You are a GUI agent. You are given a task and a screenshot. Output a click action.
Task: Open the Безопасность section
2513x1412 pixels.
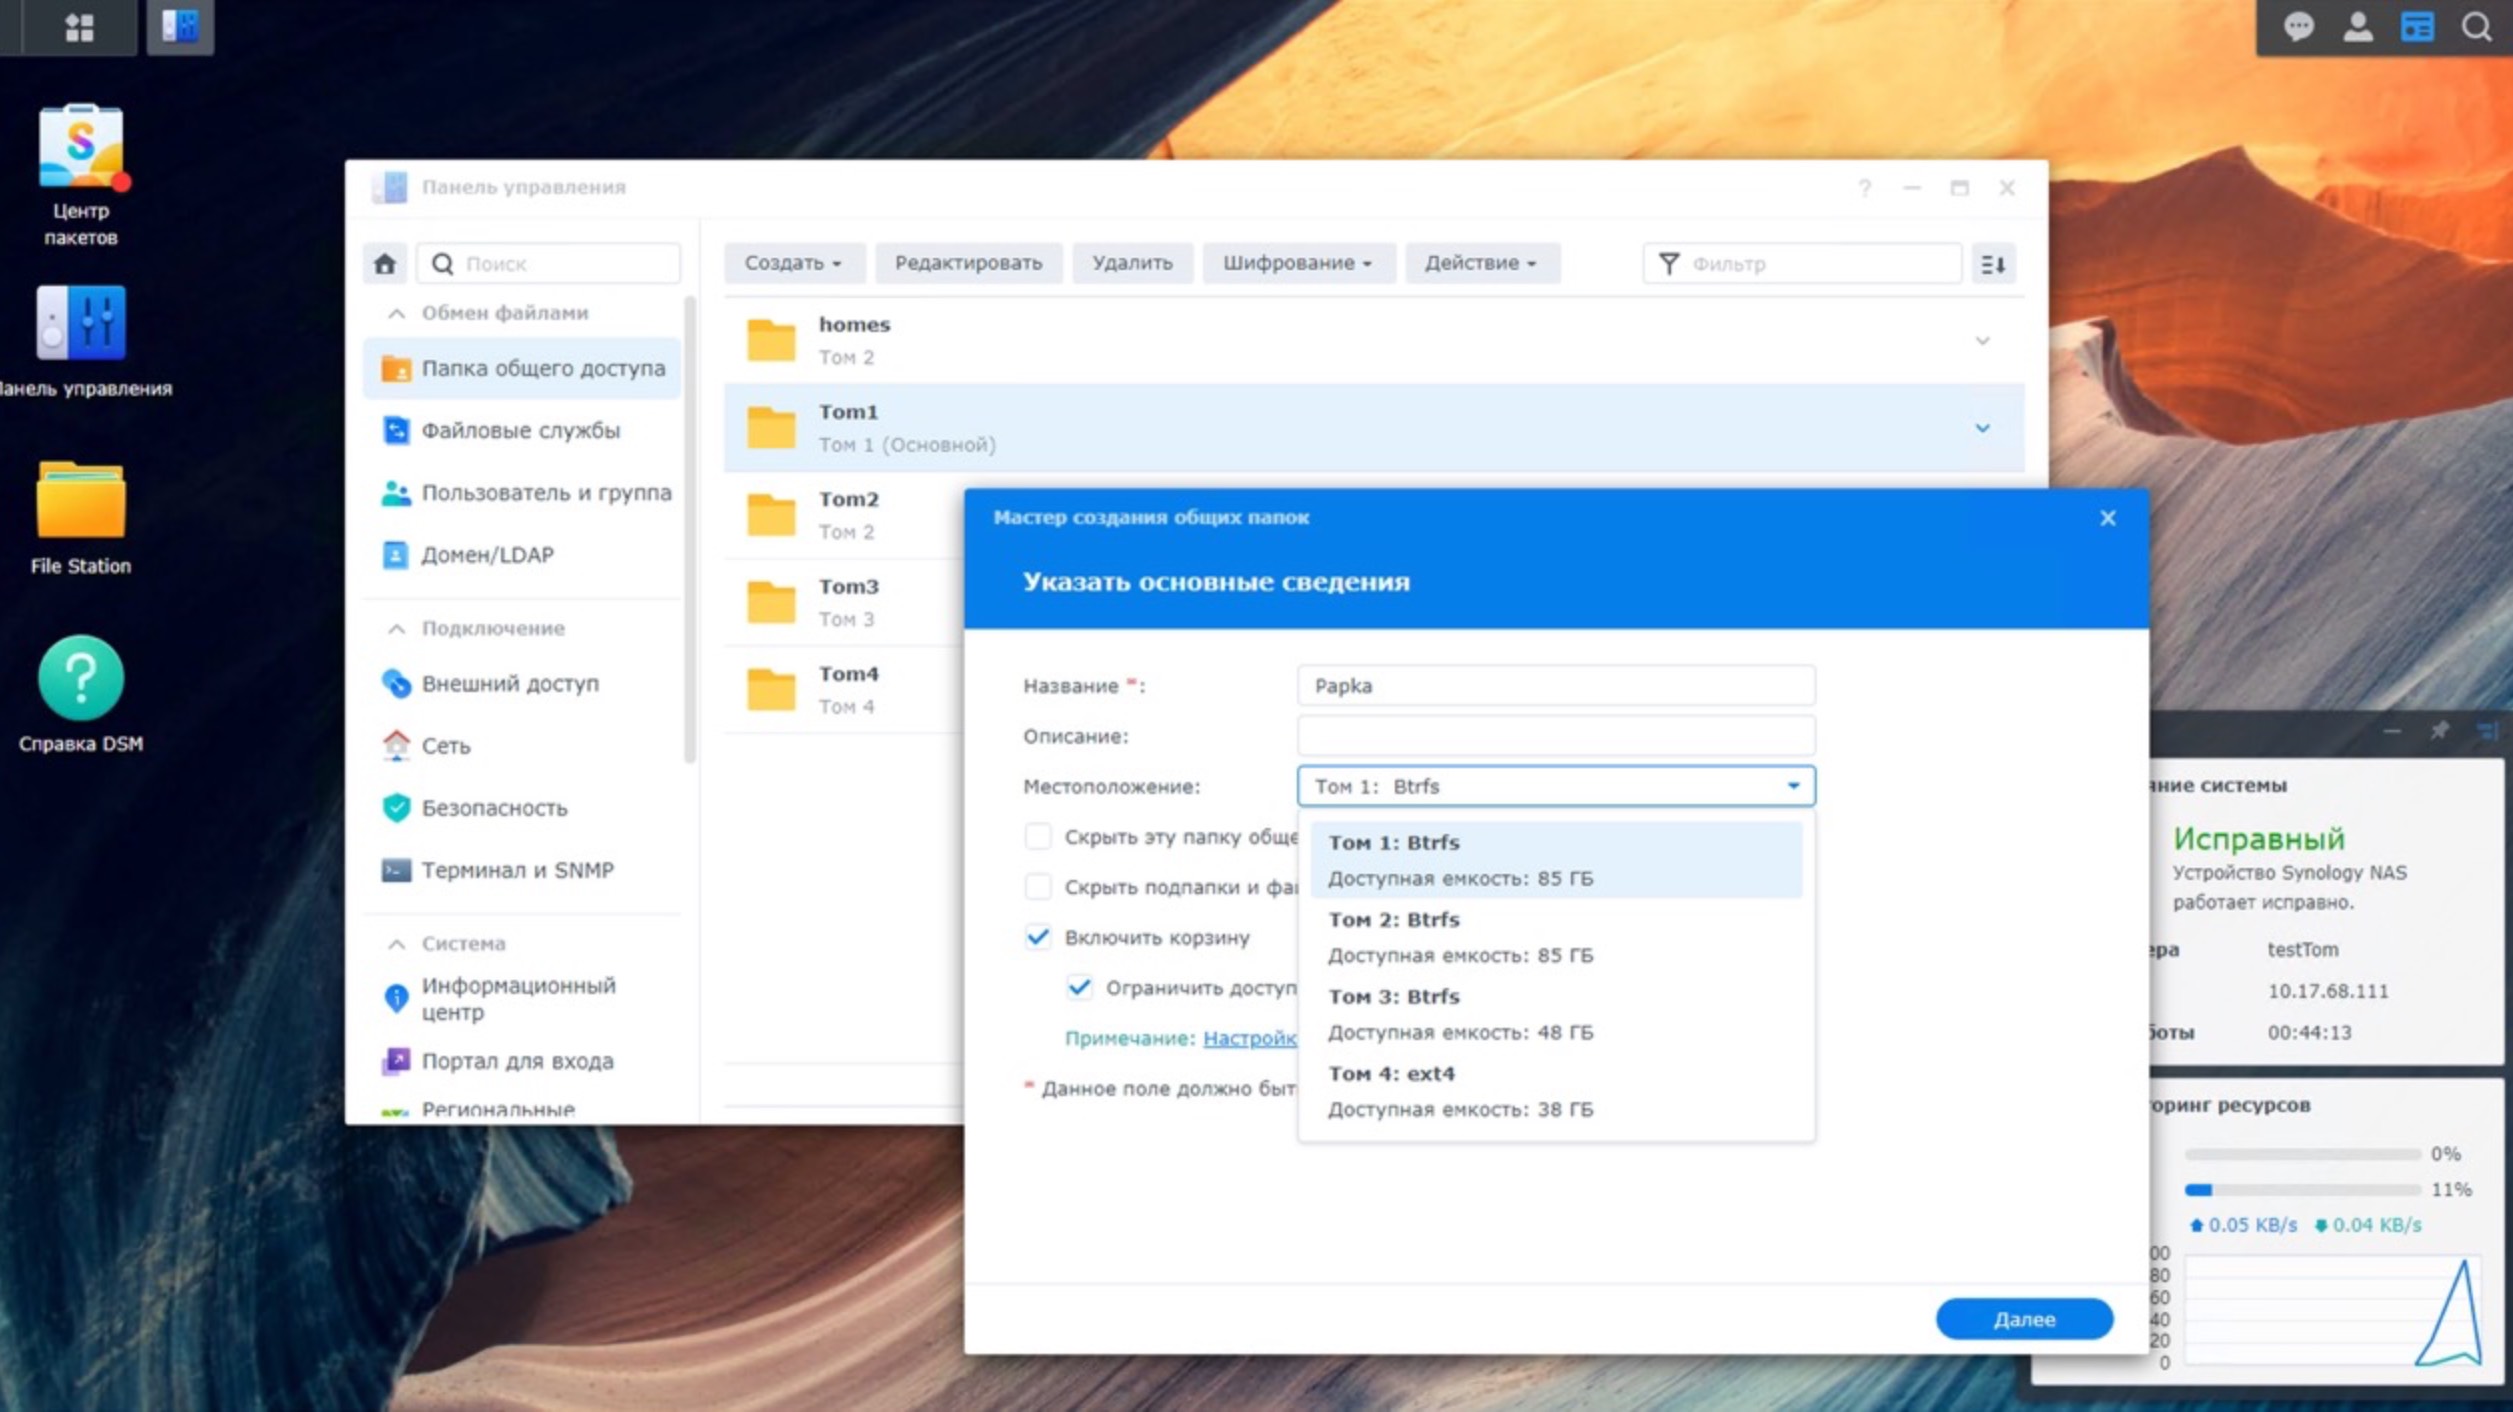(x=497, y=808)
